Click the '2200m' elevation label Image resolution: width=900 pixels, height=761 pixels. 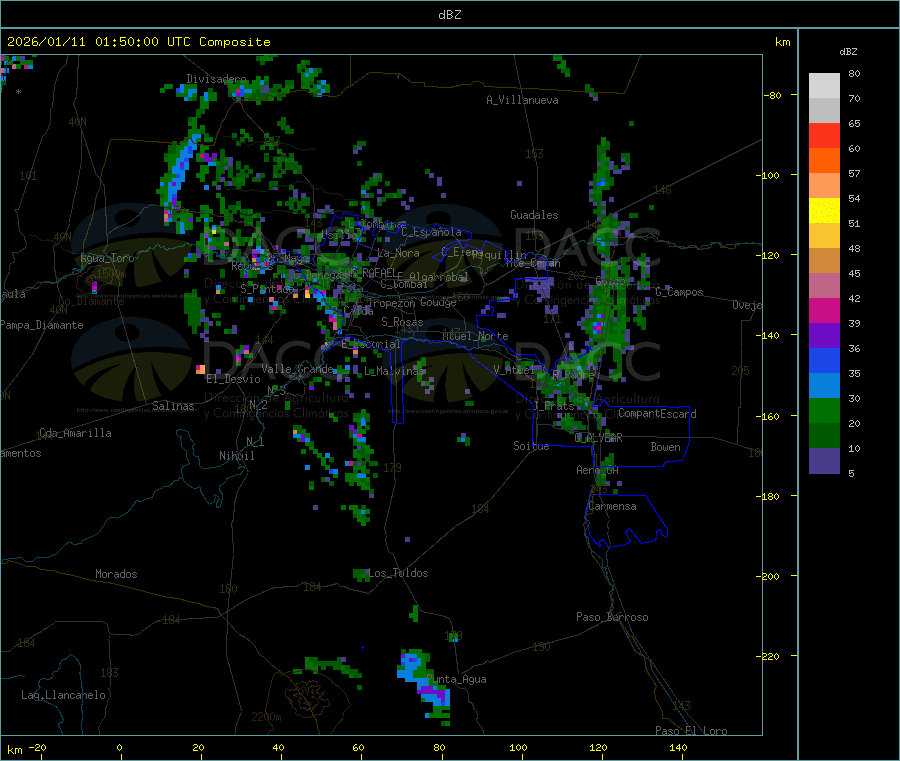click(x=266, y=717)
